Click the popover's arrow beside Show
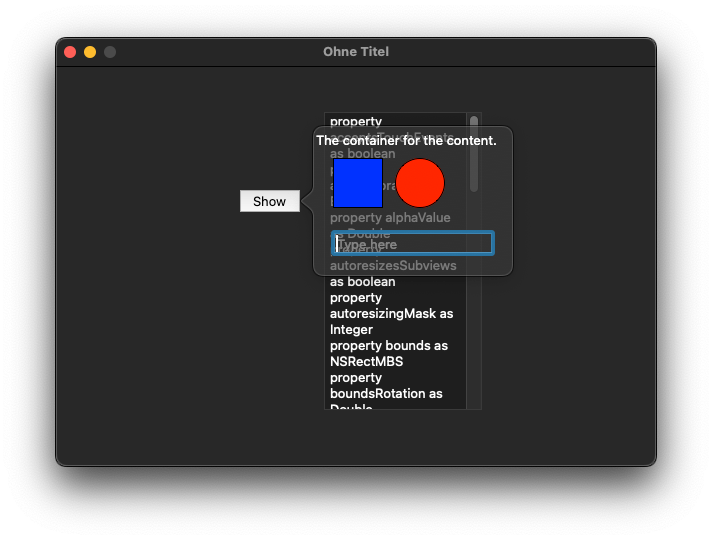The width and height of the screenshot is (712, 540). [307, 201]
